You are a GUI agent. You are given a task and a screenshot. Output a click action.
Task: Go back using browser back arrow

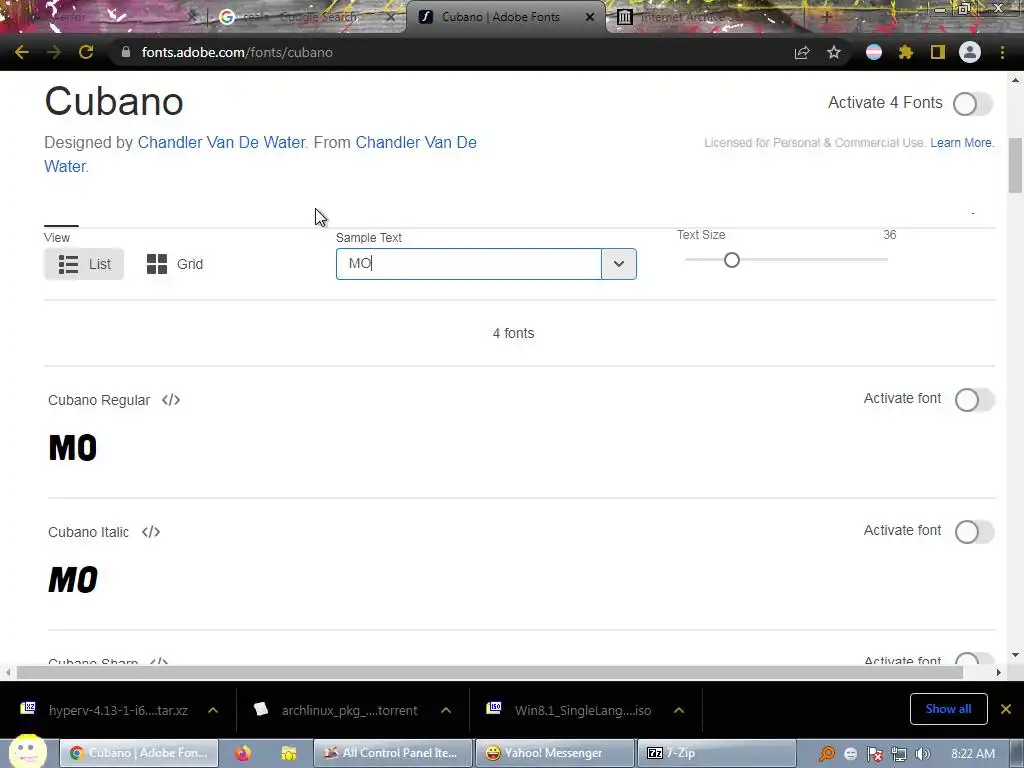pyautogui.click(x=22, y=52)
